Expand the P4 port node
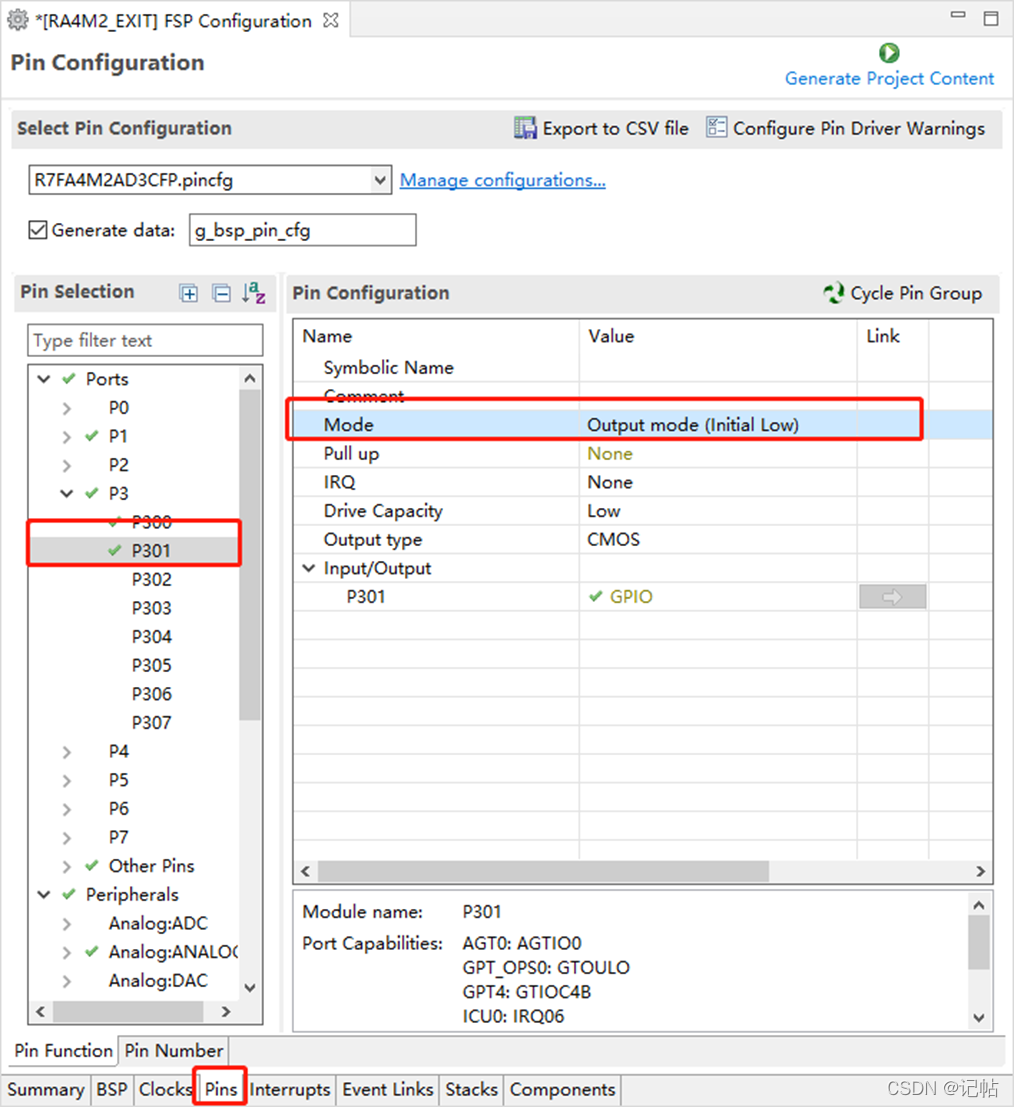The image size is (1014, 1107). [x=66, y=752]
